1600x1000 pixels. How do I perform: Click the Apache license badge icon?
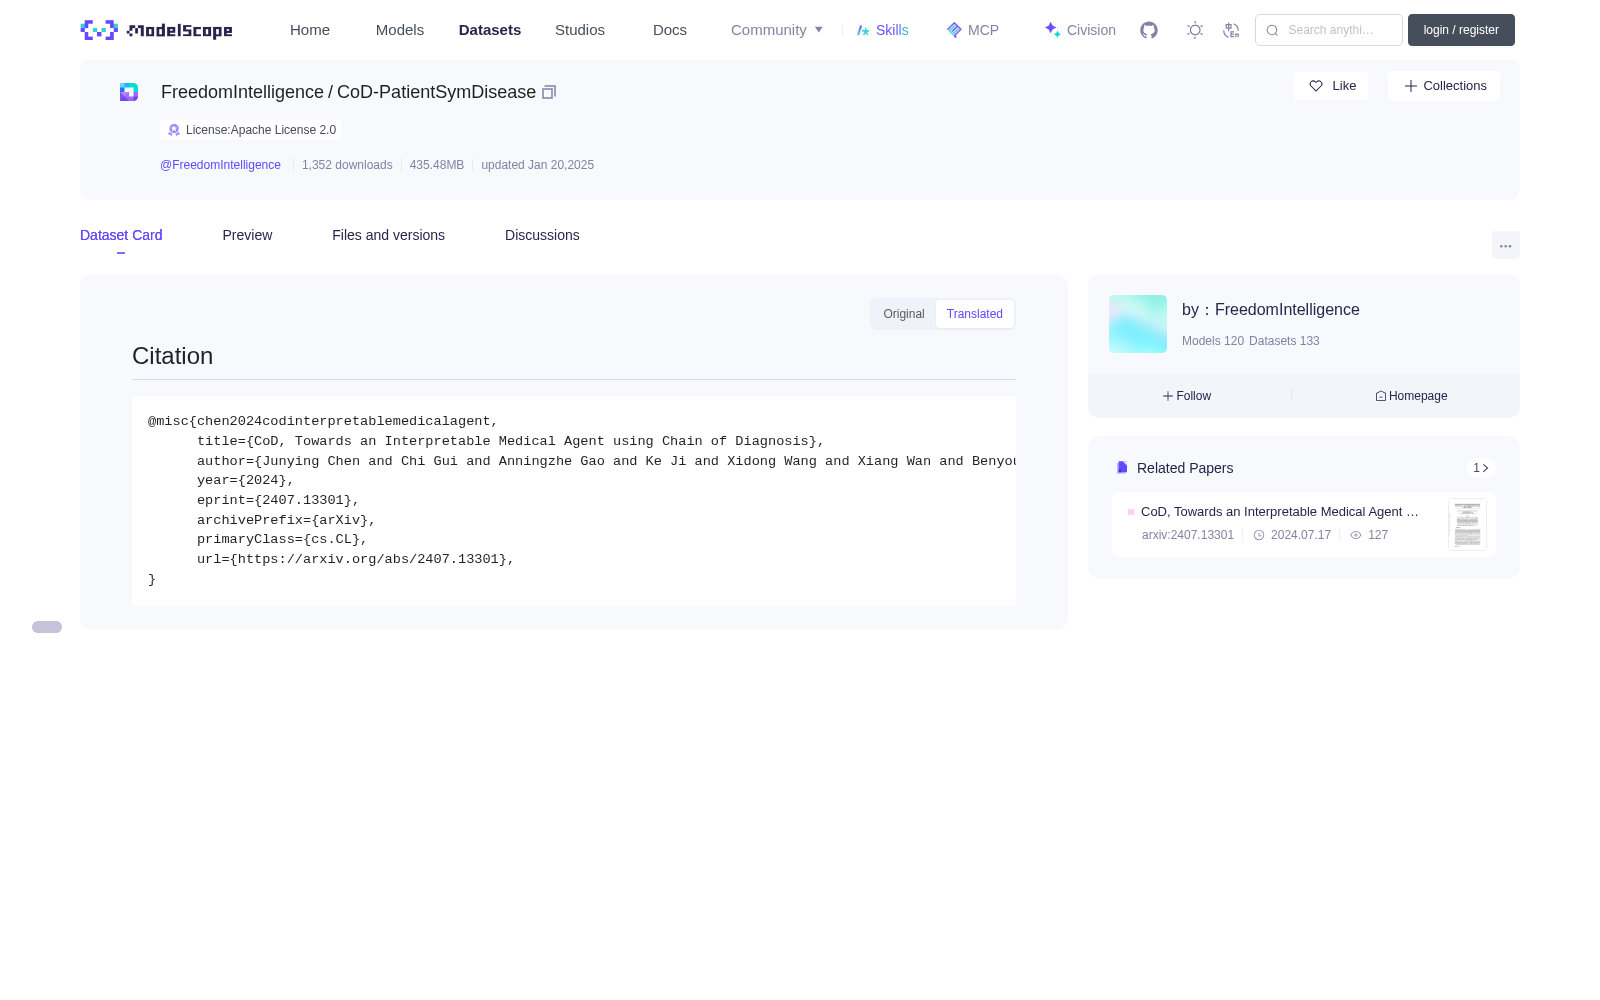click(x=174, y=130)
